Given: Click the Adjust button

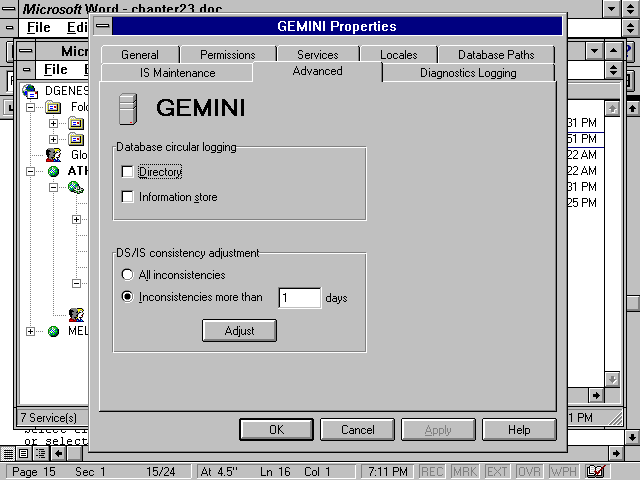Looking at the screenshot, I should (239, 331).
